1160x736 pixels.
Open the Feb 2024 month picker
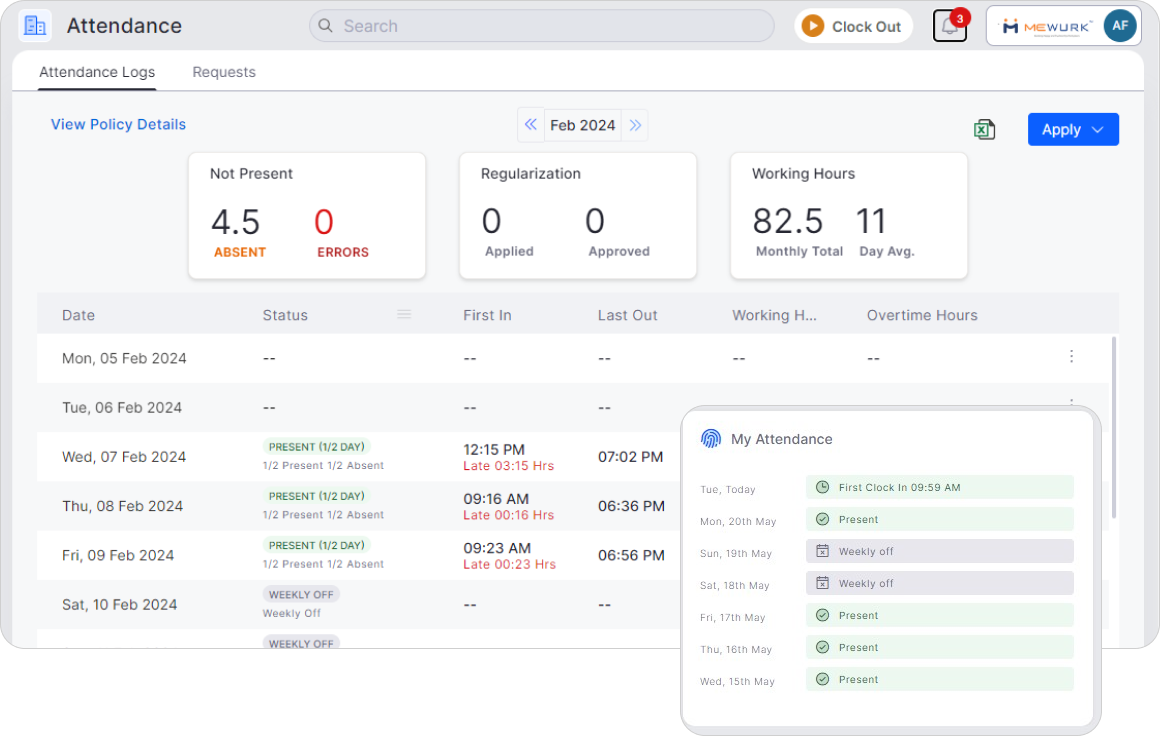[x=583, y=125]
